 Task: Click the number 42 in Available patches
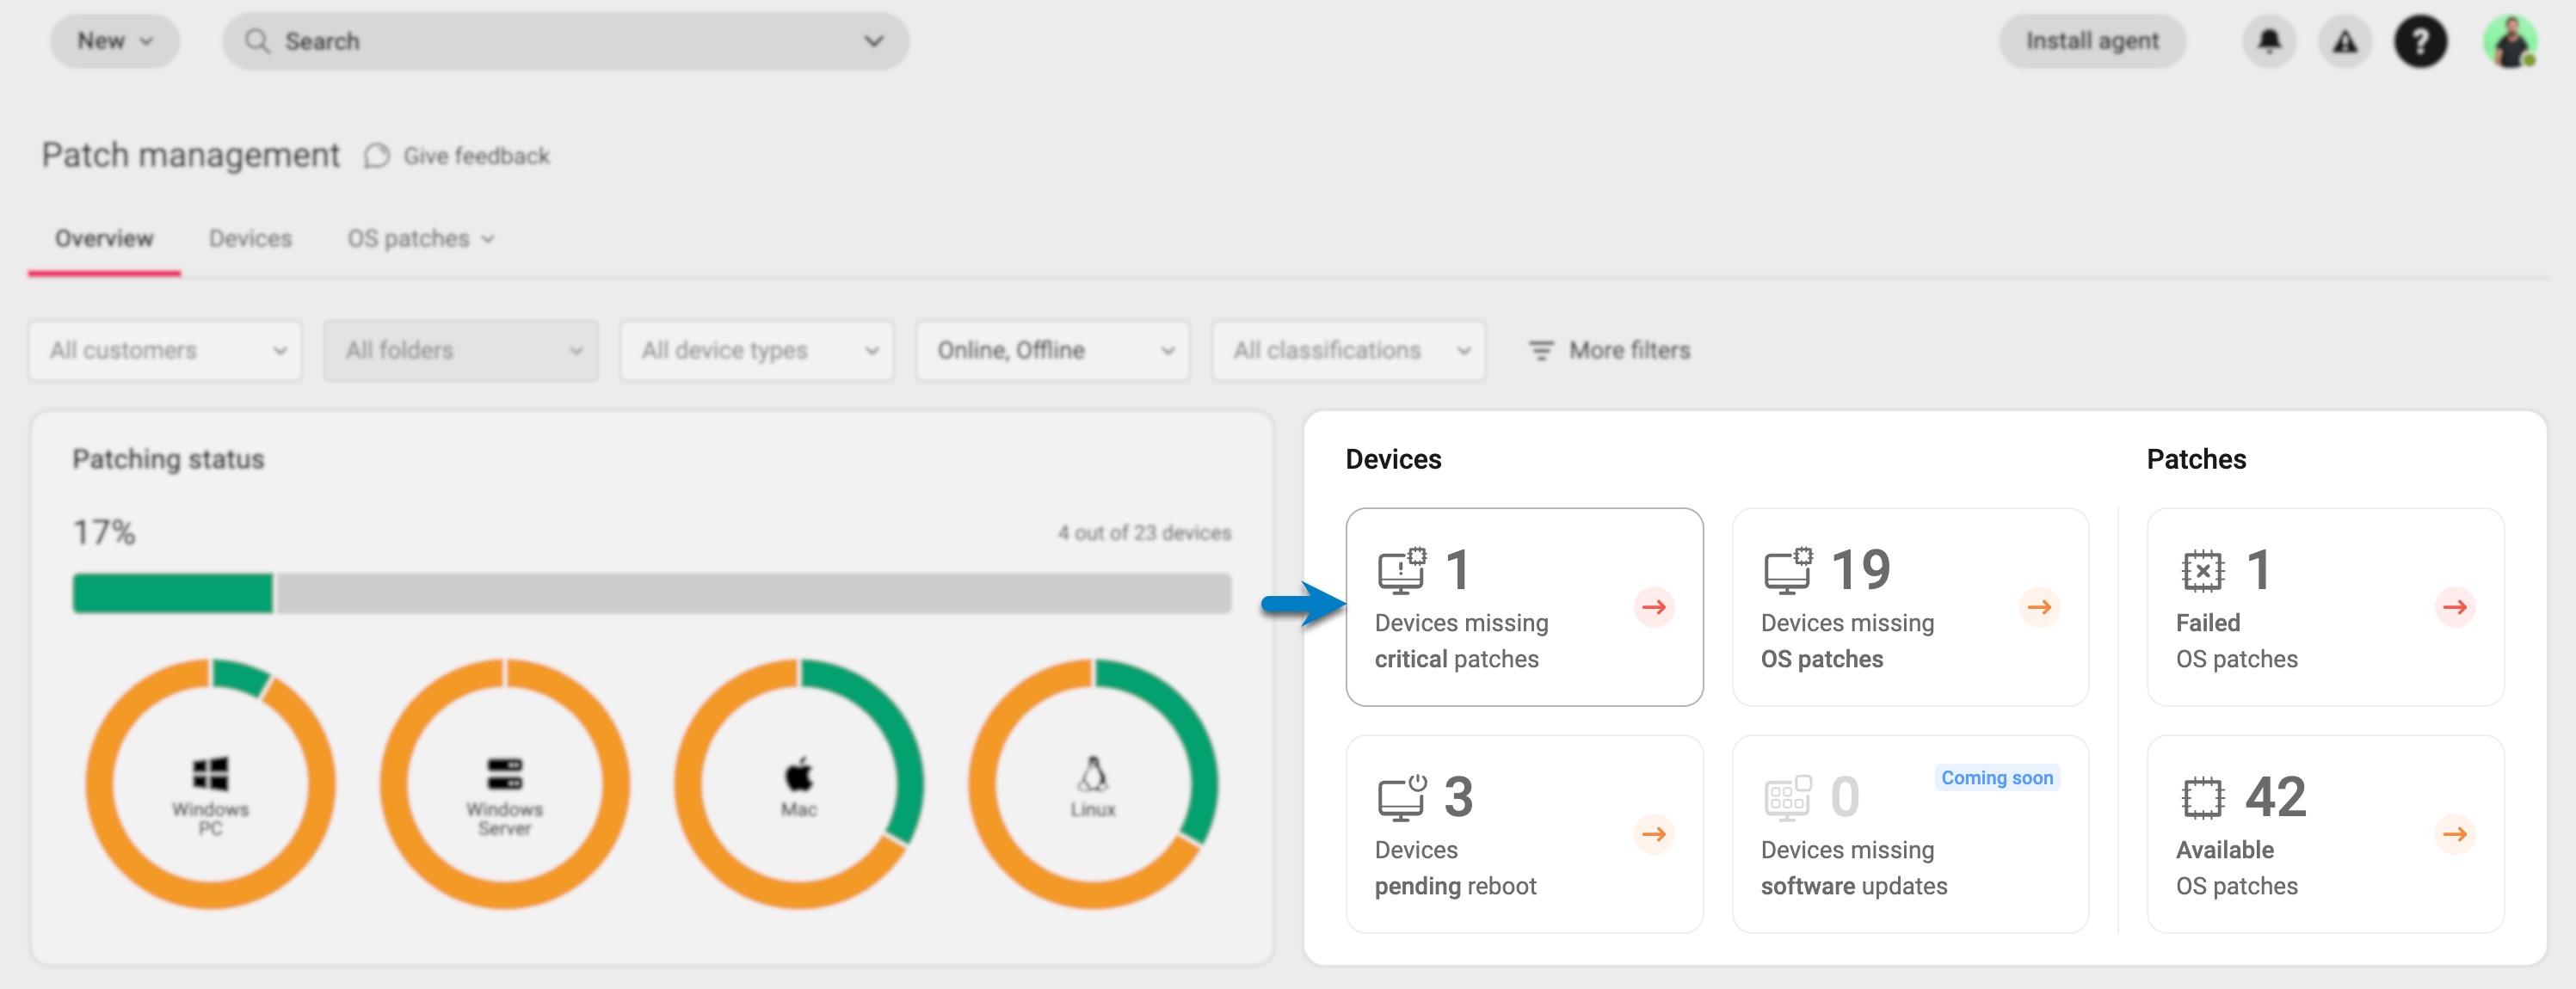click(2275, 797)
